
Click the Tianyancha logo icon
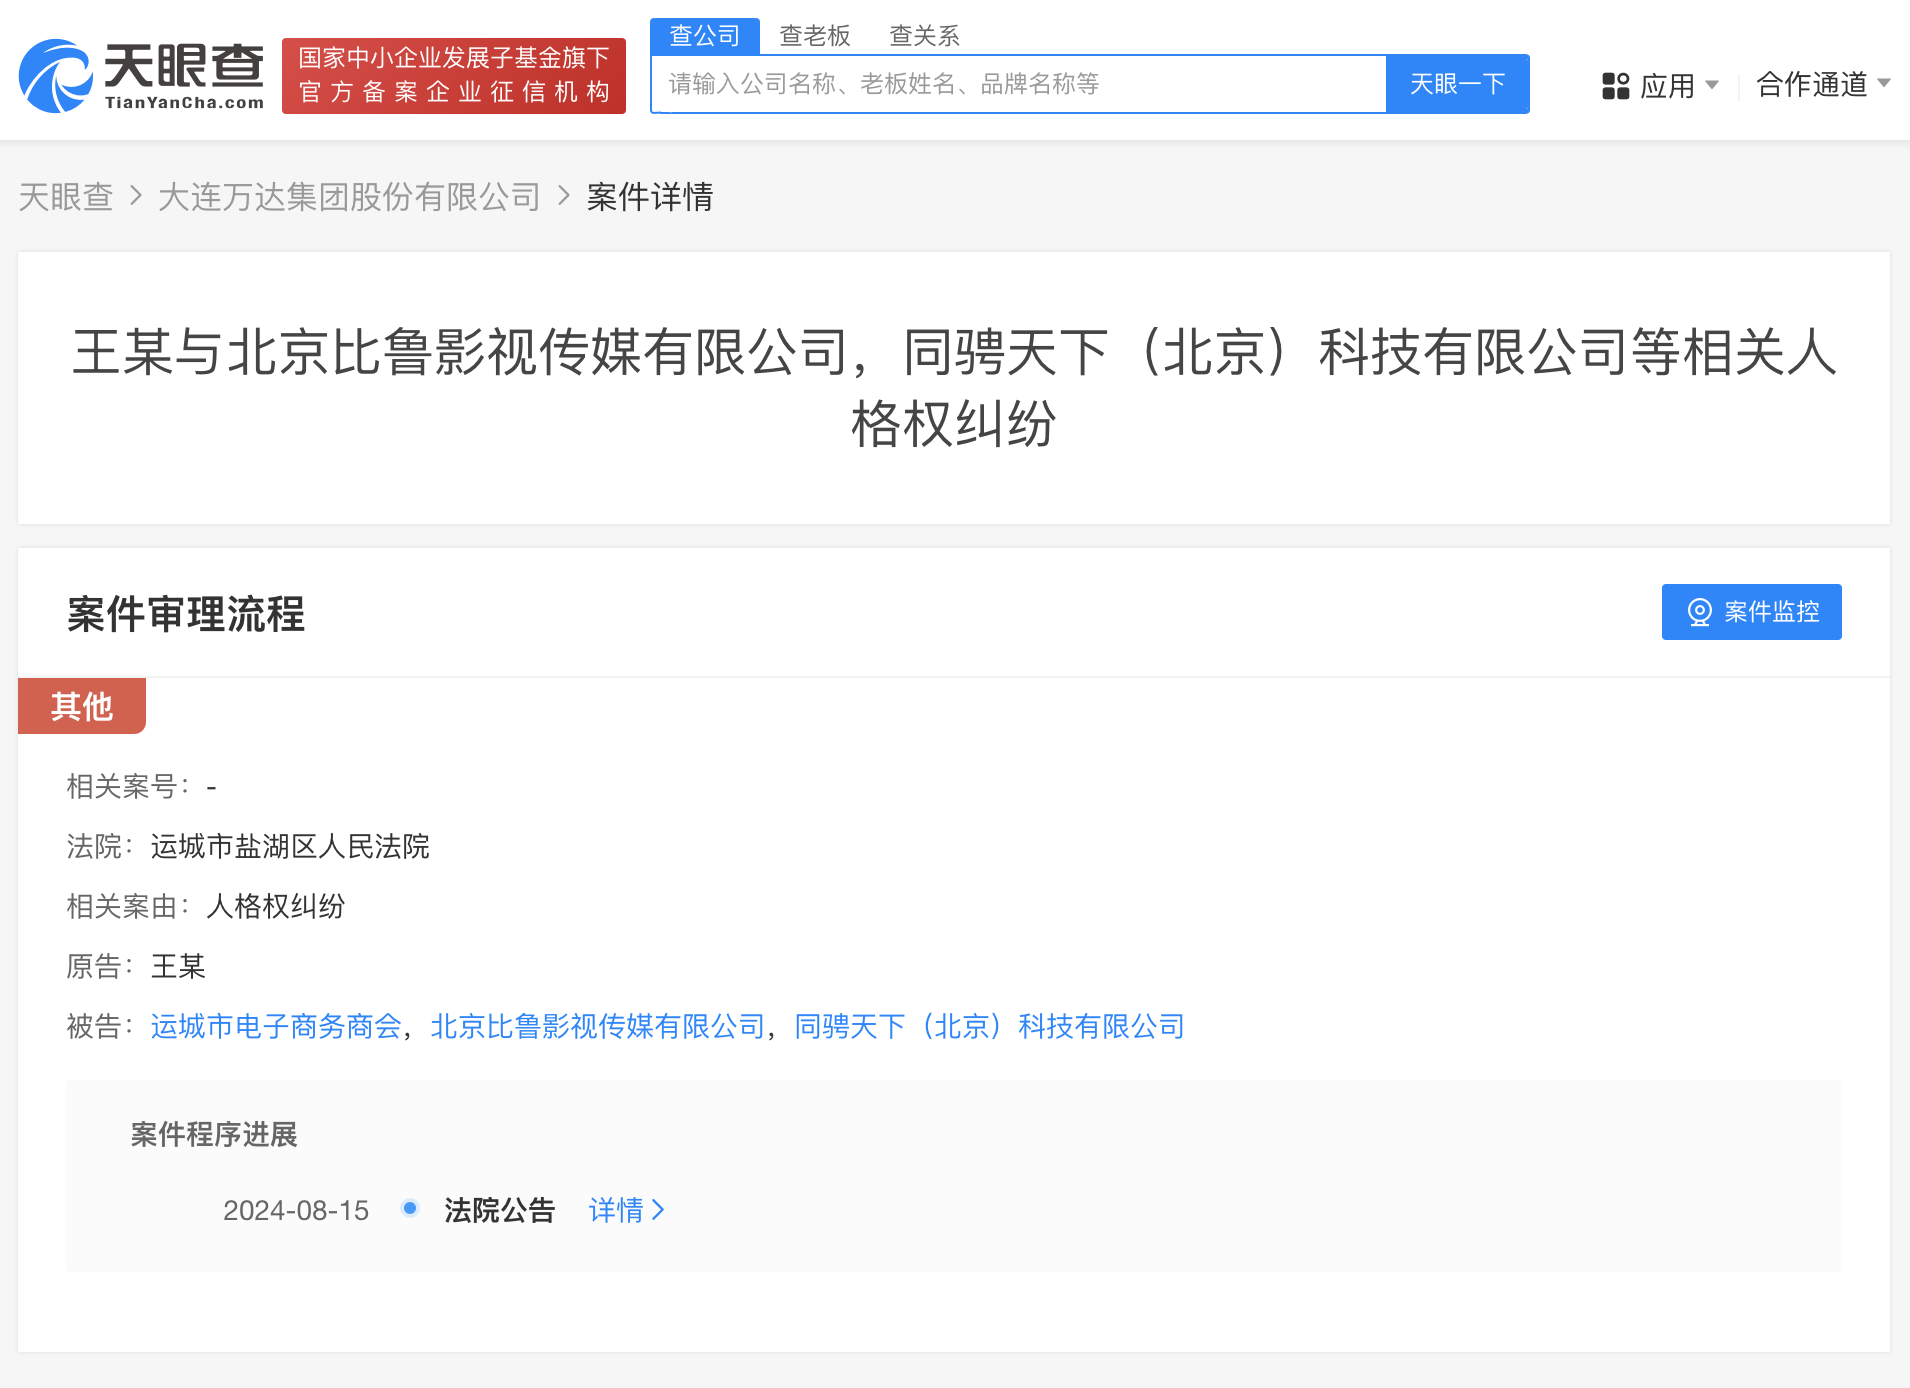tap(55, 70)
